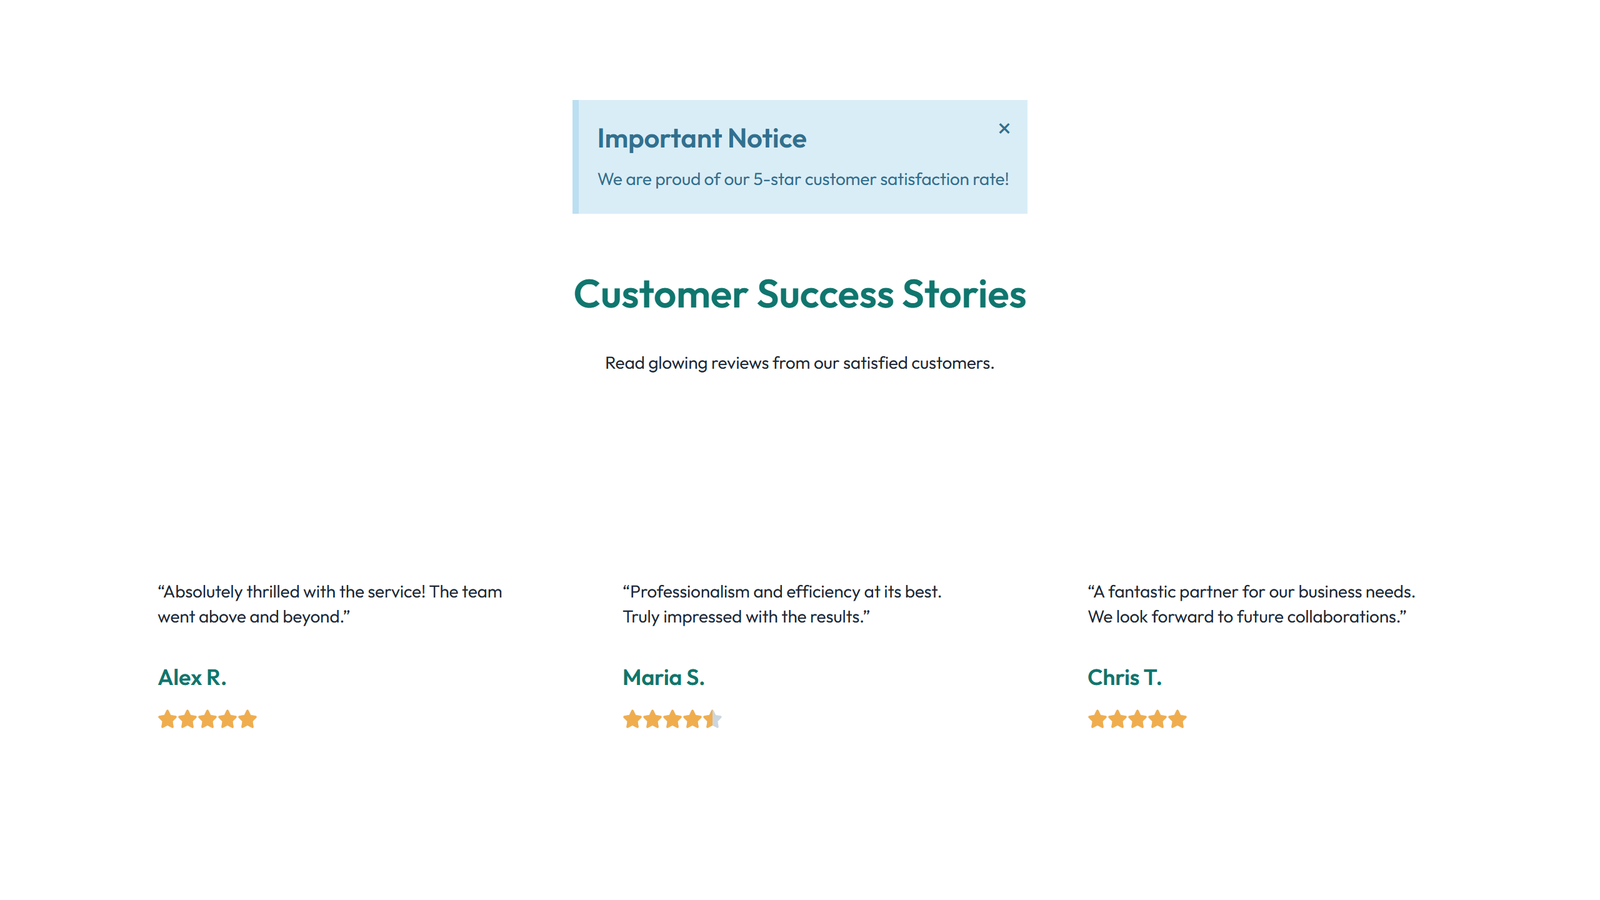Select Maria S.'s testimonial quote text
The height and width of the screenshot is (900, 1600).
[781, 604]
